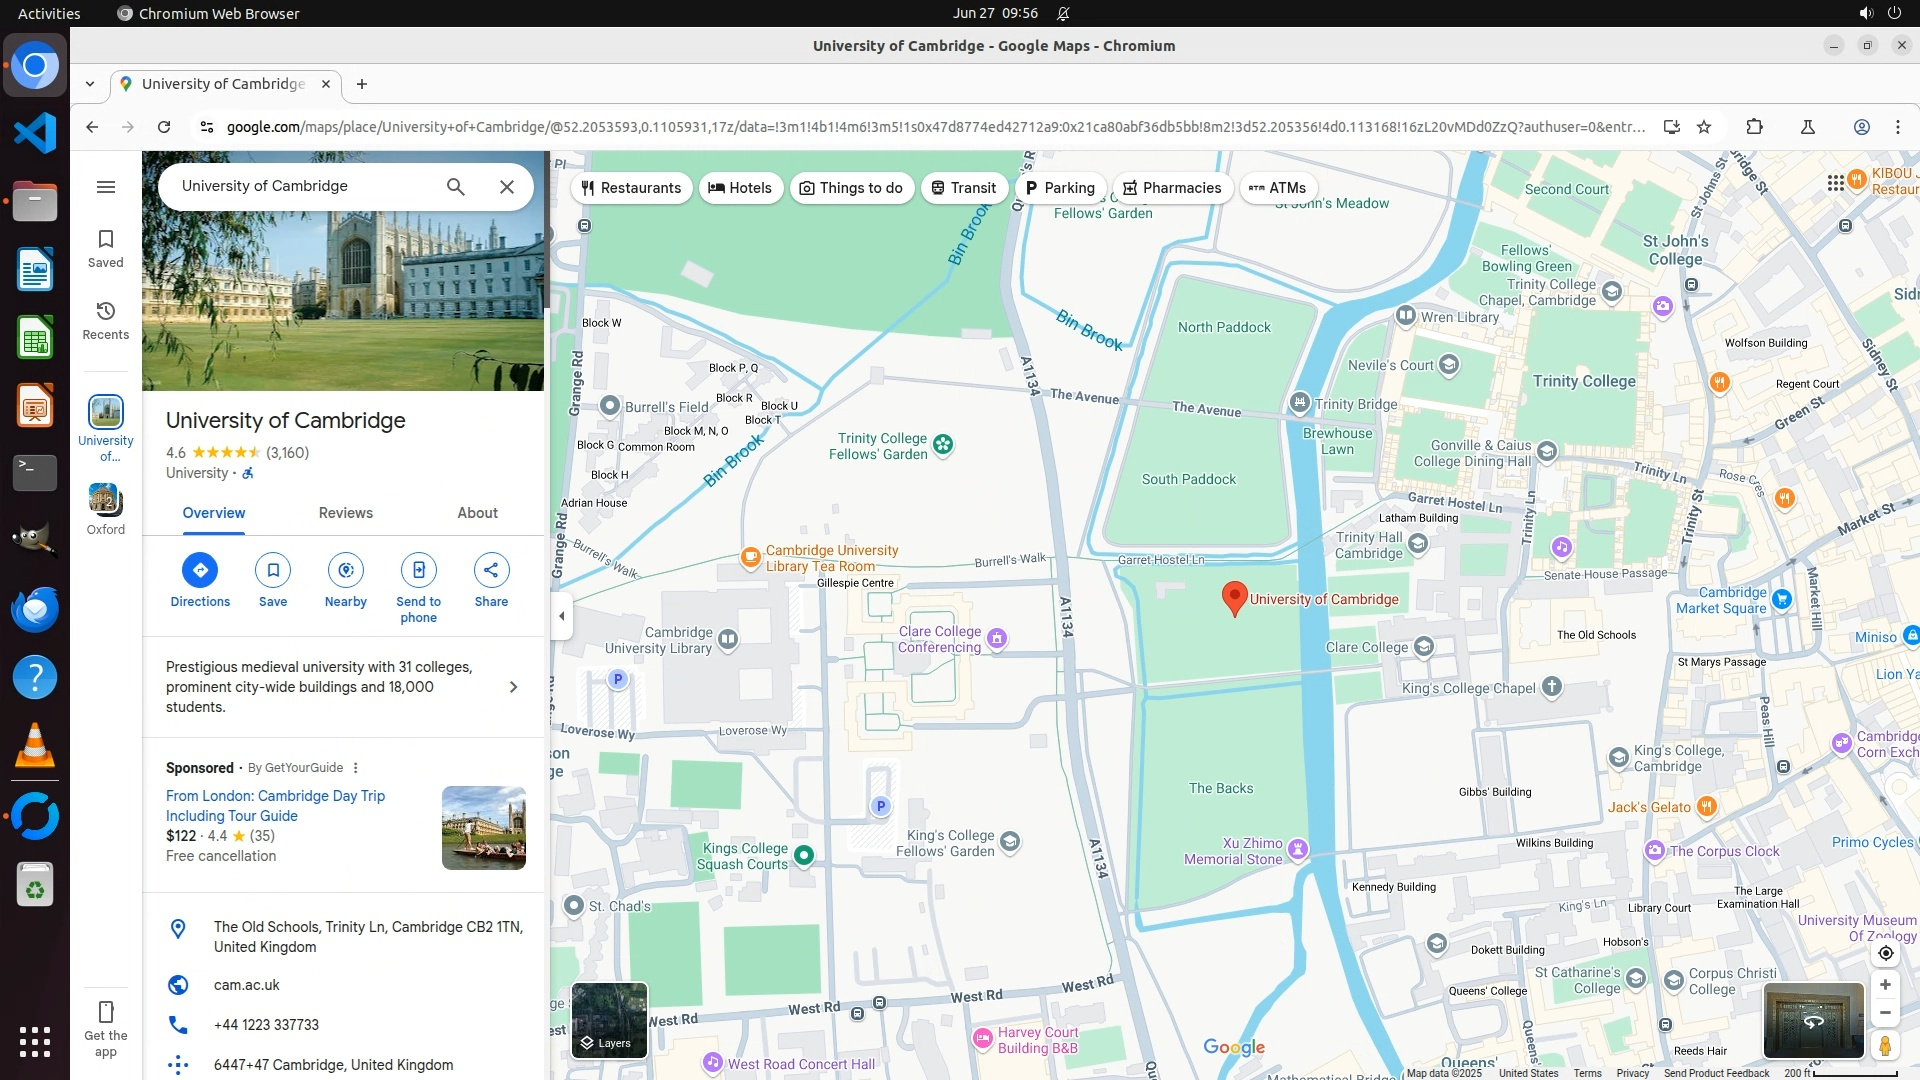Click zoom in plus button on map

click(x=1885, y=985)
